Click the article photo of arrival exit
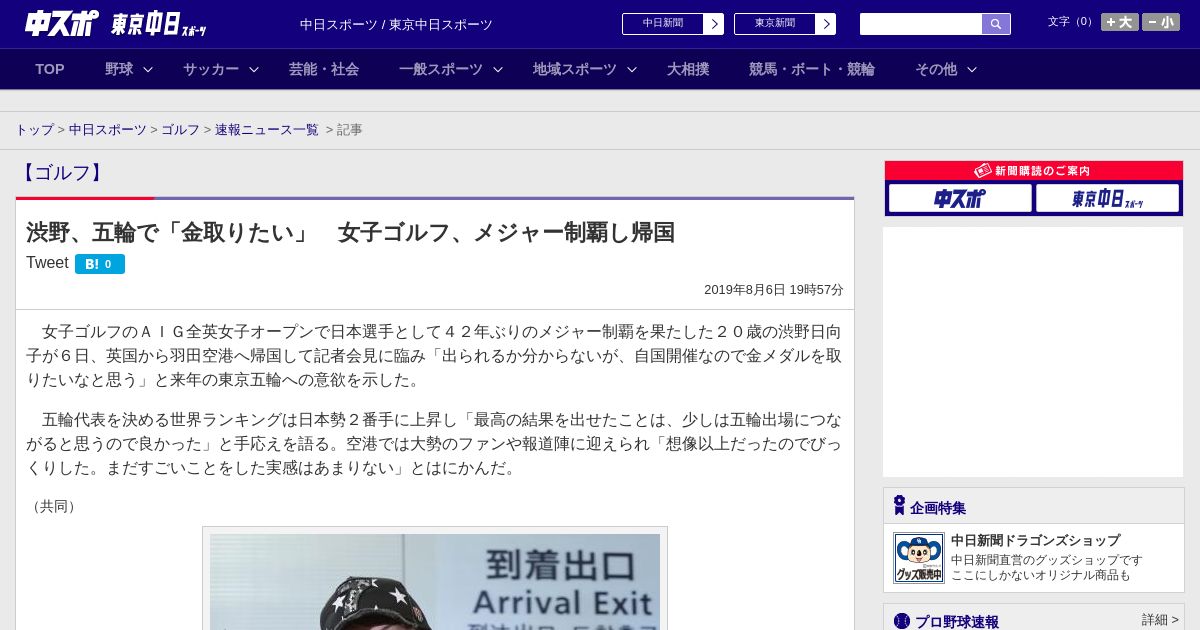 [x=435, y=582]
